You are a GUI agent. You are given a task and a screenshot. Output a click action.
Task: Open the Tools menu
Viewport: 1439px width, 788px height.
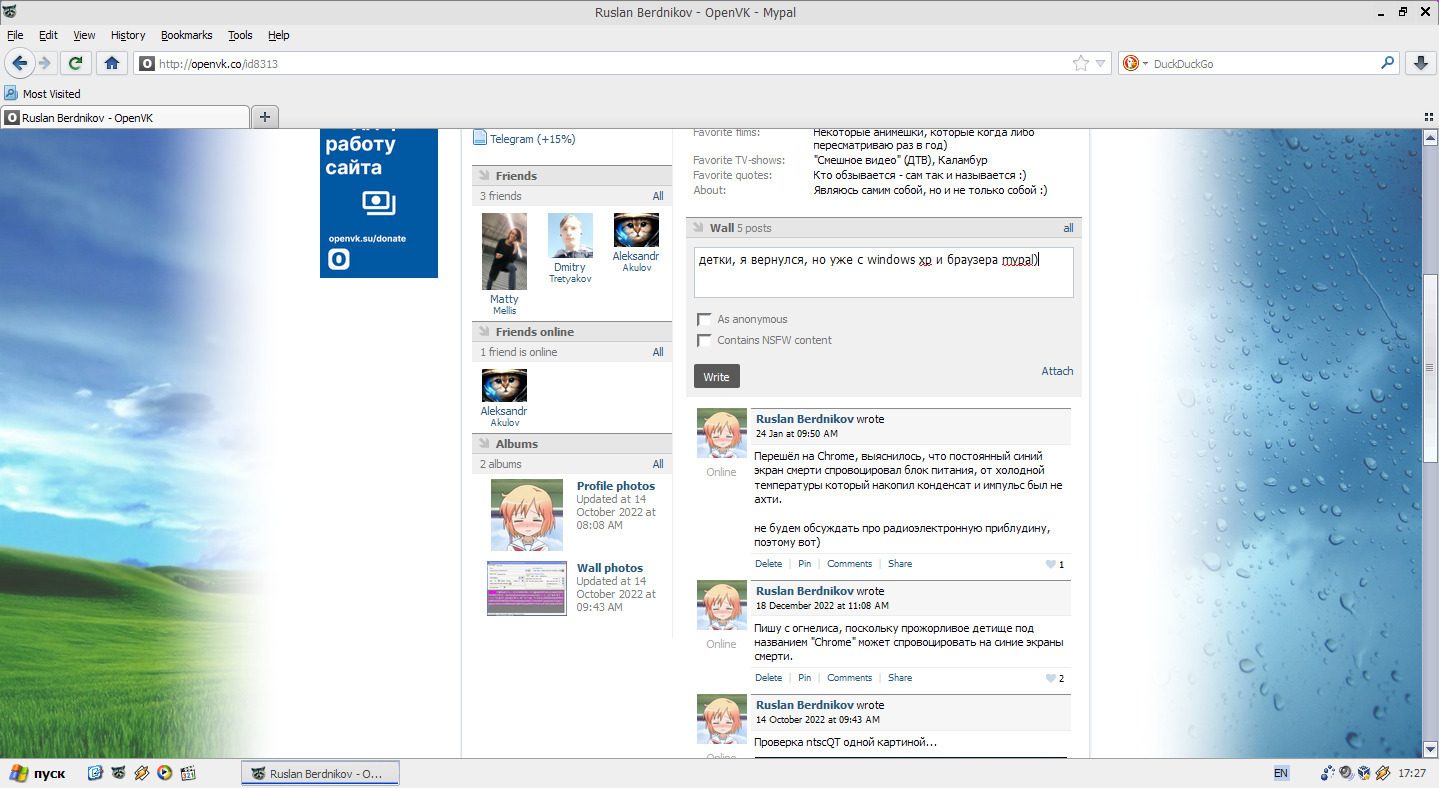pyautogui.click(x=240, y=35)
